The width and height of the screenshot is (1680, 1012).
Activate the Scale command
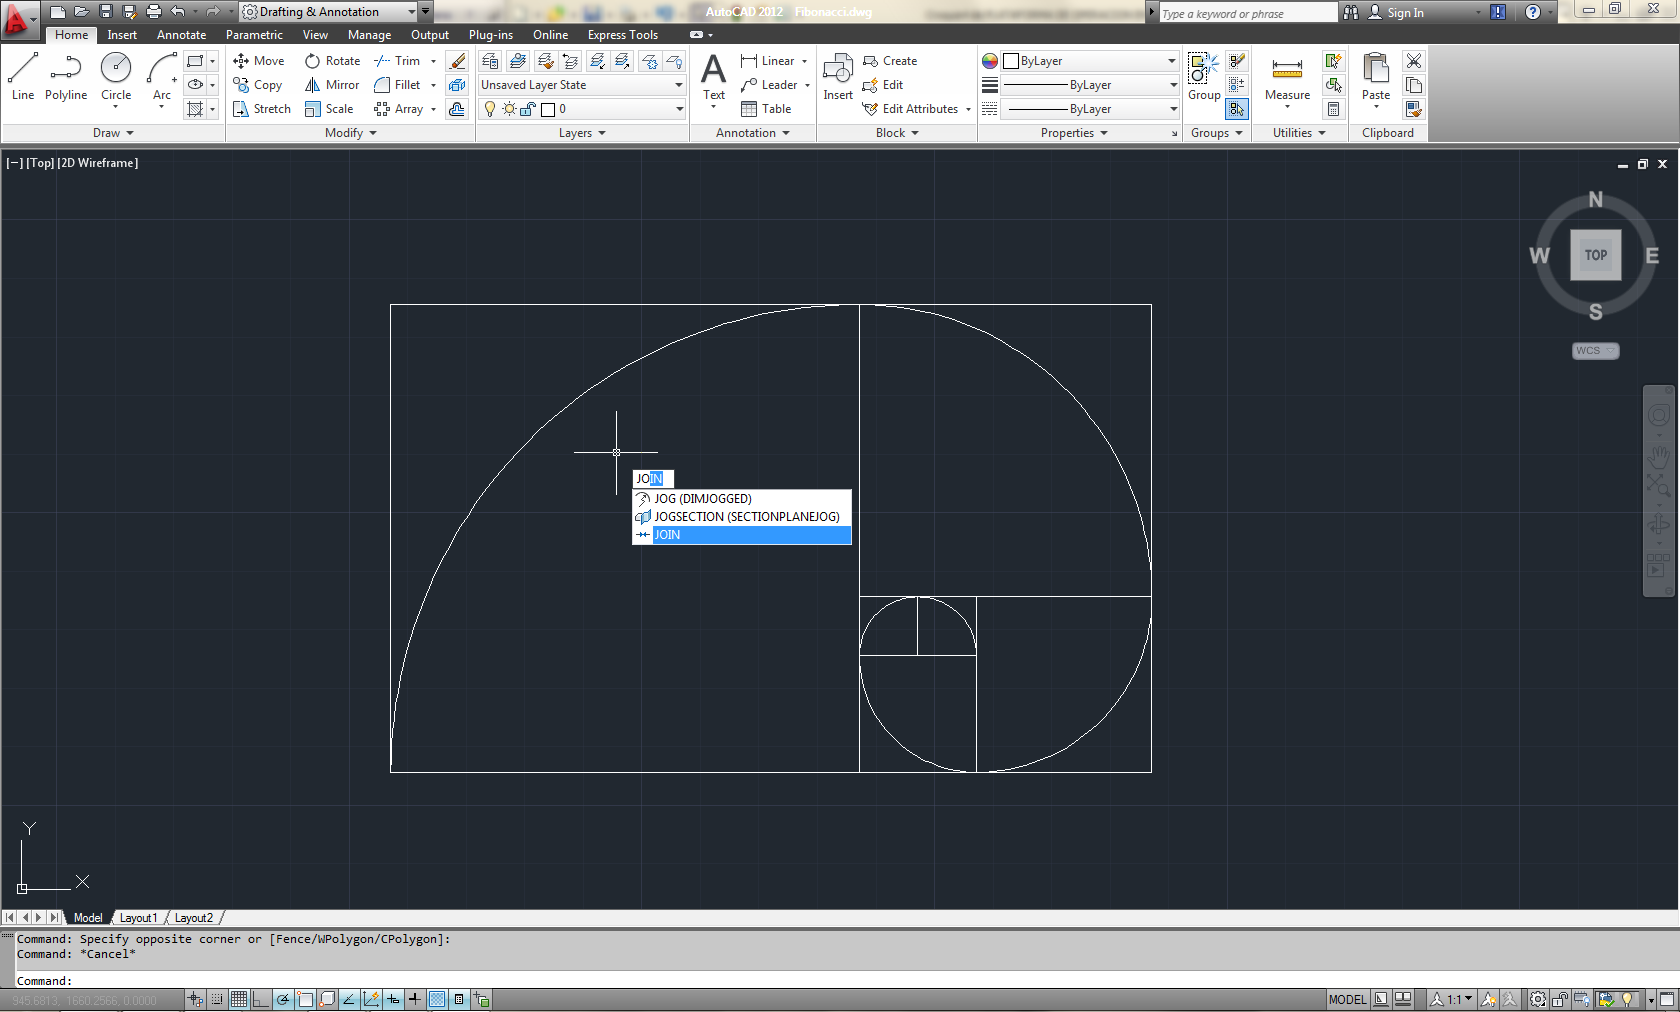point(329,109)
